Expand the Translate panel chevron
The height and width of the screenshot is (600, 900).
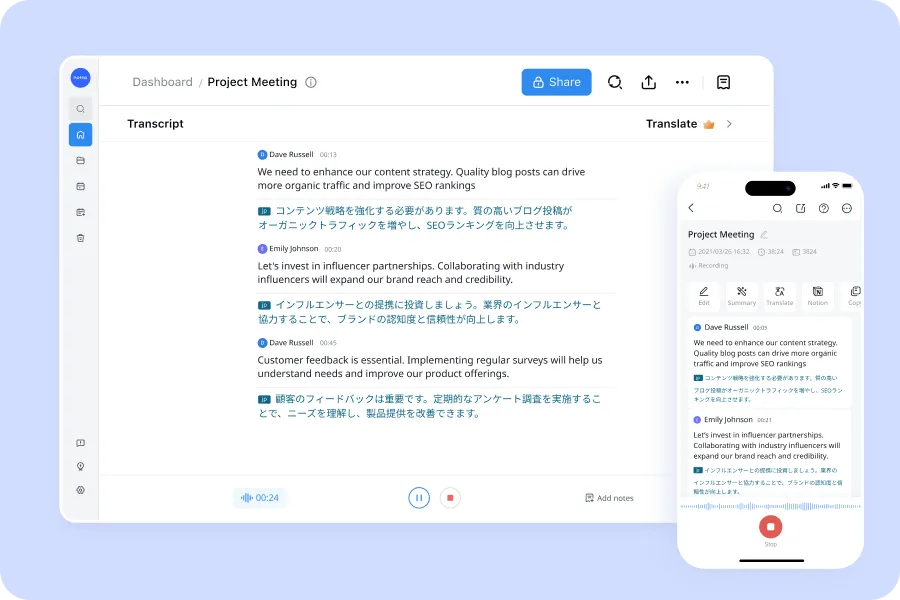[729, 124]
